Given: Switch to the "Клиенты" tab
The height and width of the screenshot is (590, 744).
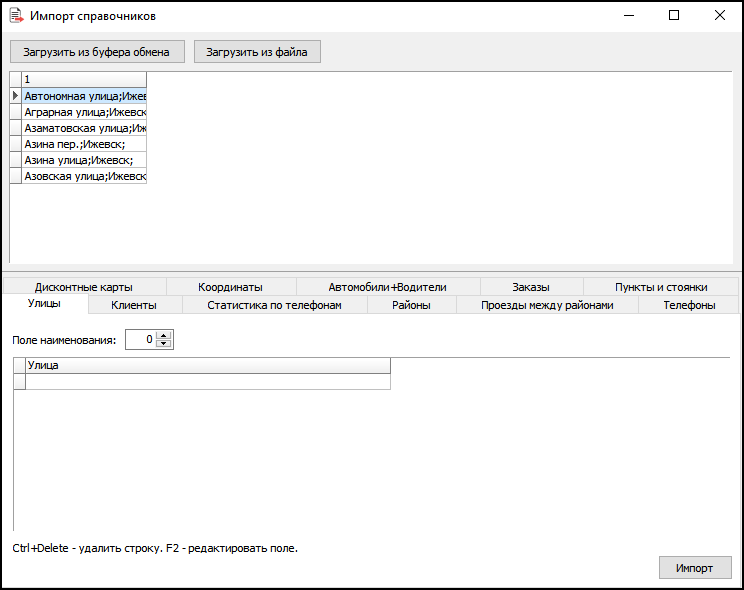Looking at the screenshot, I should tap(133, 305).
